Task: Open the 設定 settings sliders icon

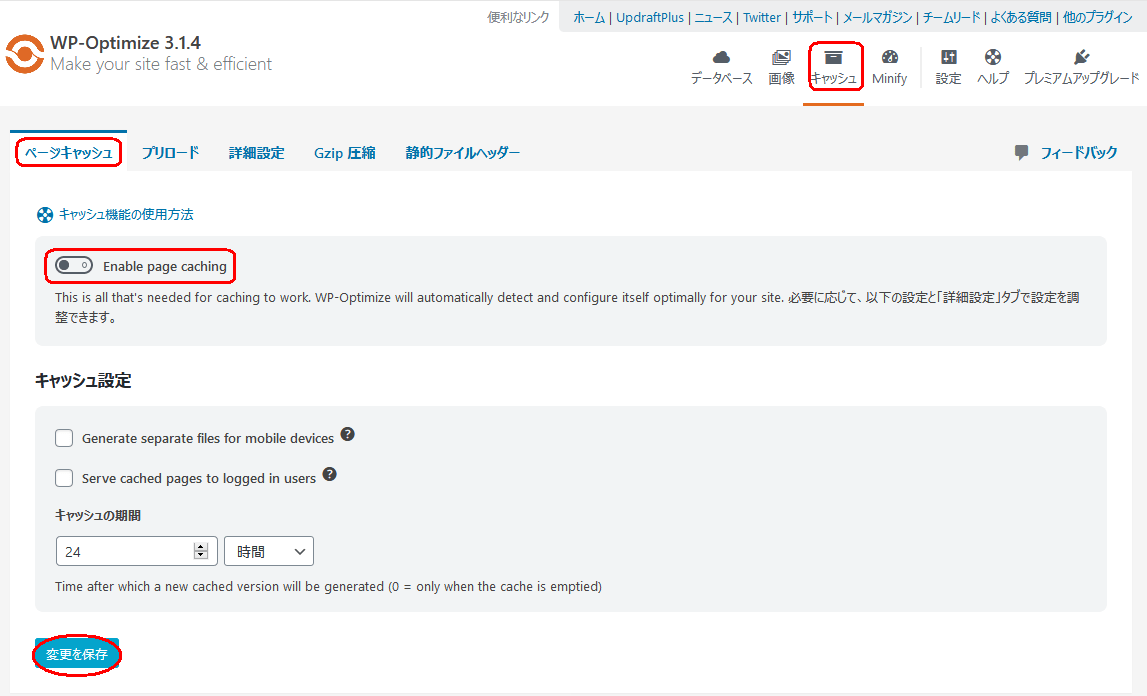Action: pos(948,57)
